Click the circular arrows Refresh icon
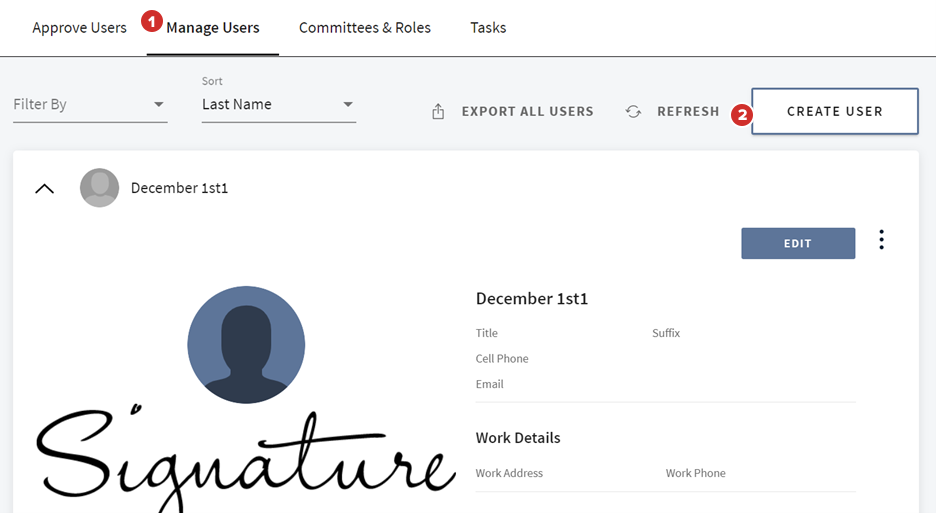 [633, 112]
